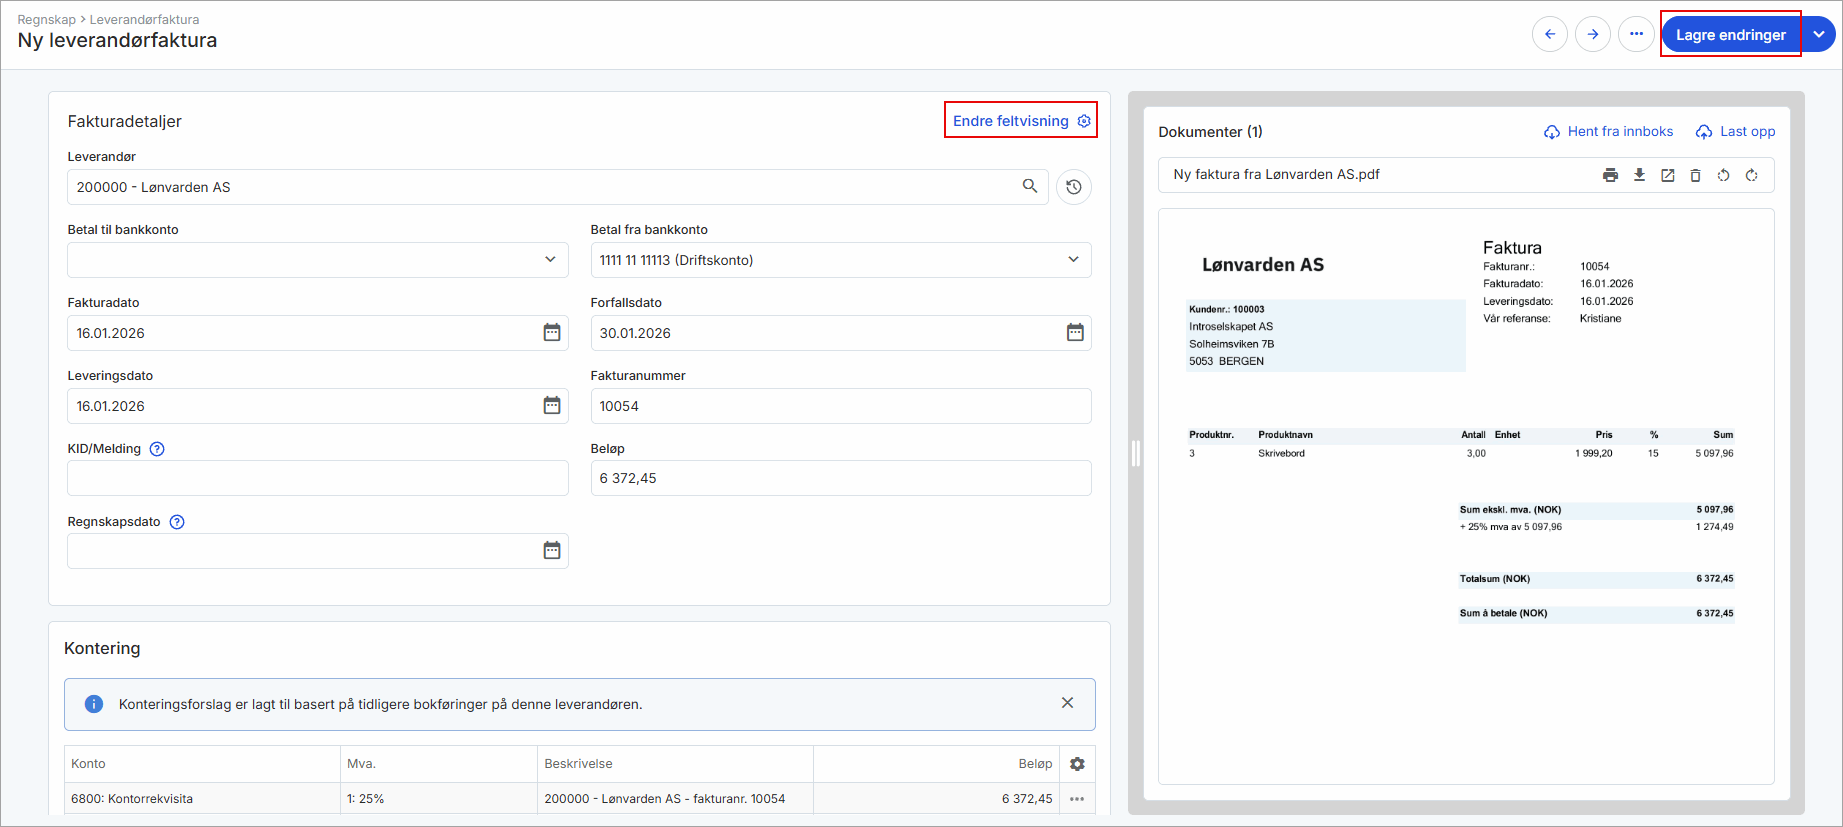Click Lagre endringer button

tap(1730, 35)
